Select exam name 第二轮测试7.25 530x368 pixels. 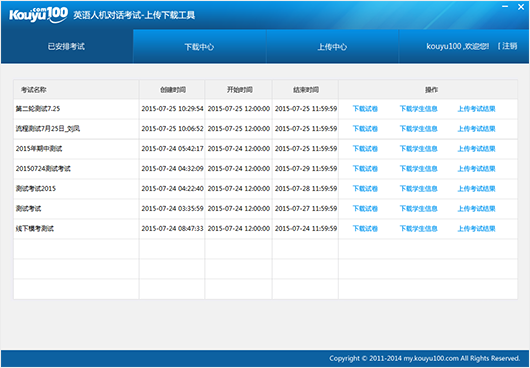(x=38, y=109)
